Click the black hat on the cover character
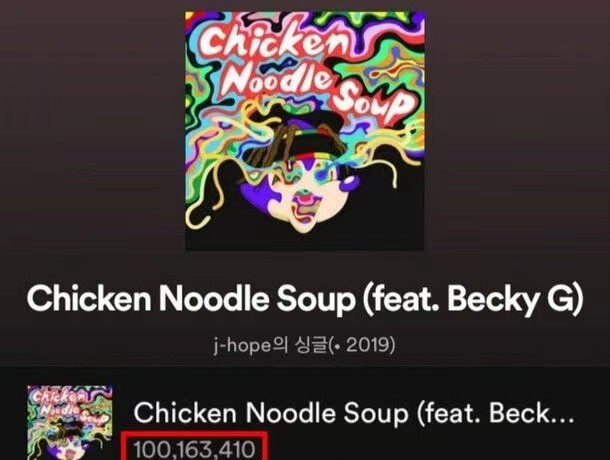This screenshot has height=460, width=610. (294, 137)
